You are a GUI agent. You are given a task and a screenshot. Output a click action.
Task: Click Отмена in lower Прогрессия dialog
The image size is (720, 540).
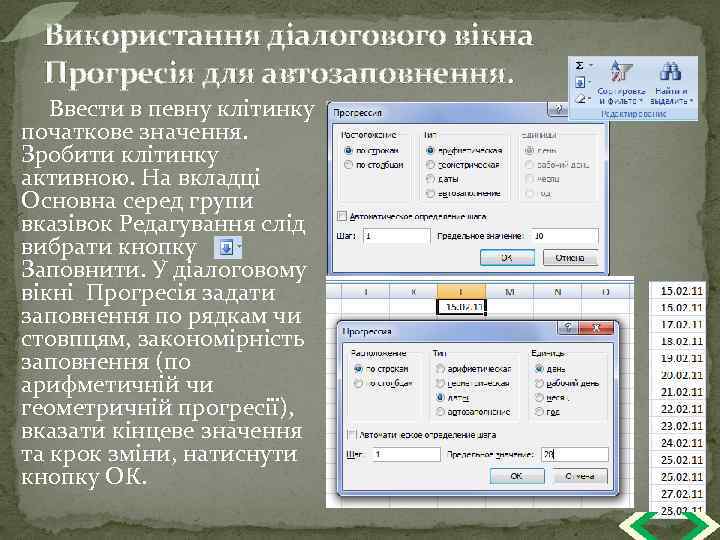tap(580, 476)
